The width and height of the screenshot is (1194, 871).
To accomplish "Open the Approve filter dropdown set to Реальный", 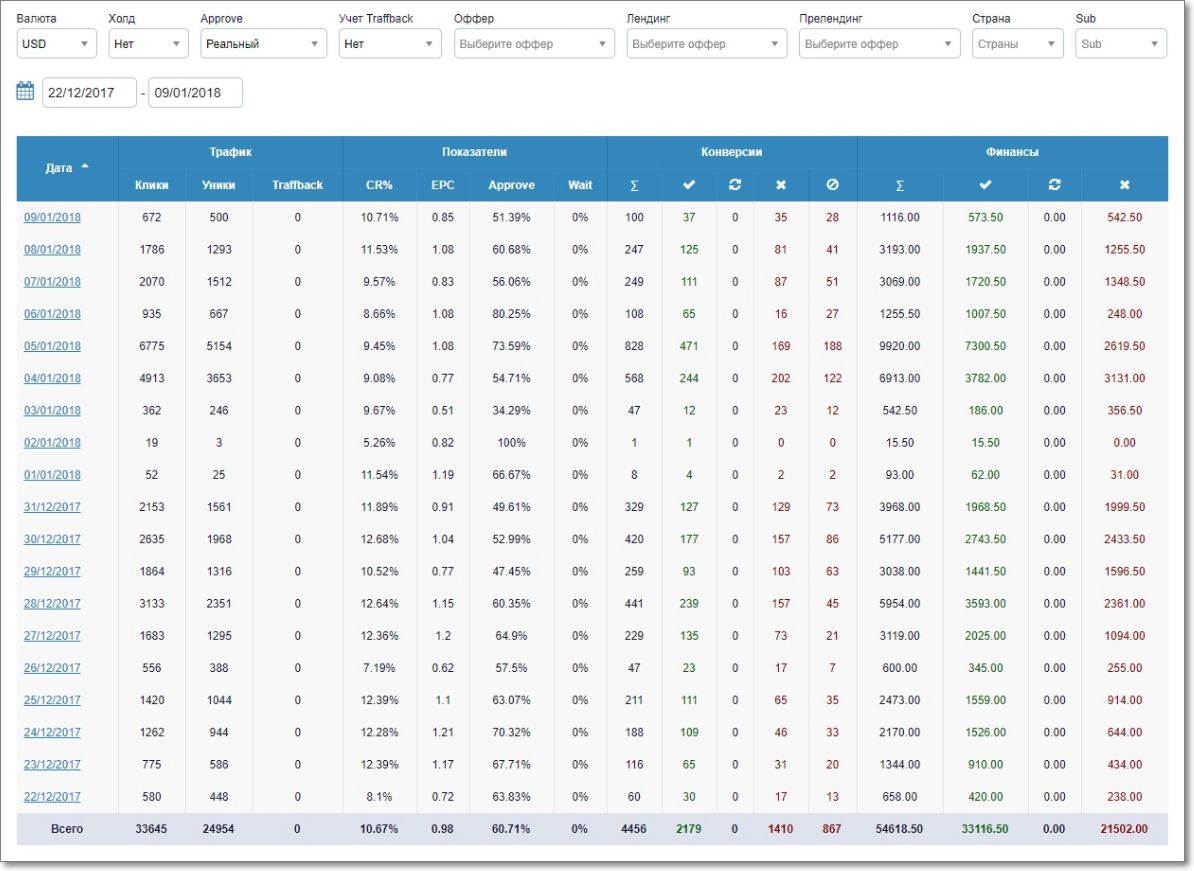I will [263, 43].
